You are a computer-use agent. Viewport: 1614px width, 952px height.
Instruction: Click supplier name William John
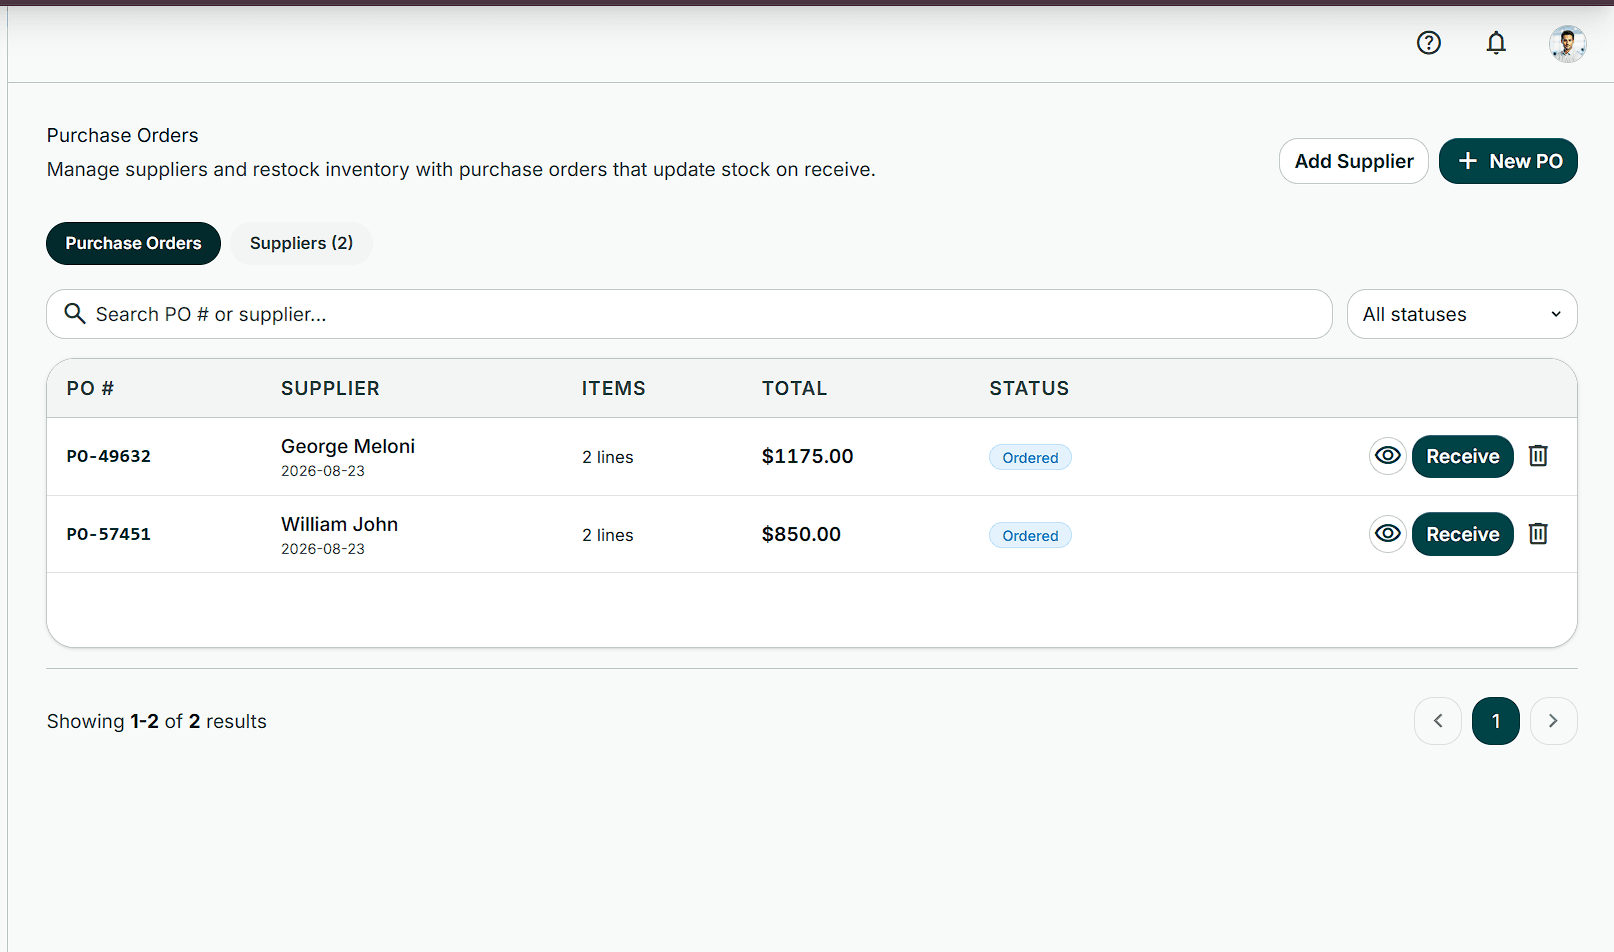(339, 524)
